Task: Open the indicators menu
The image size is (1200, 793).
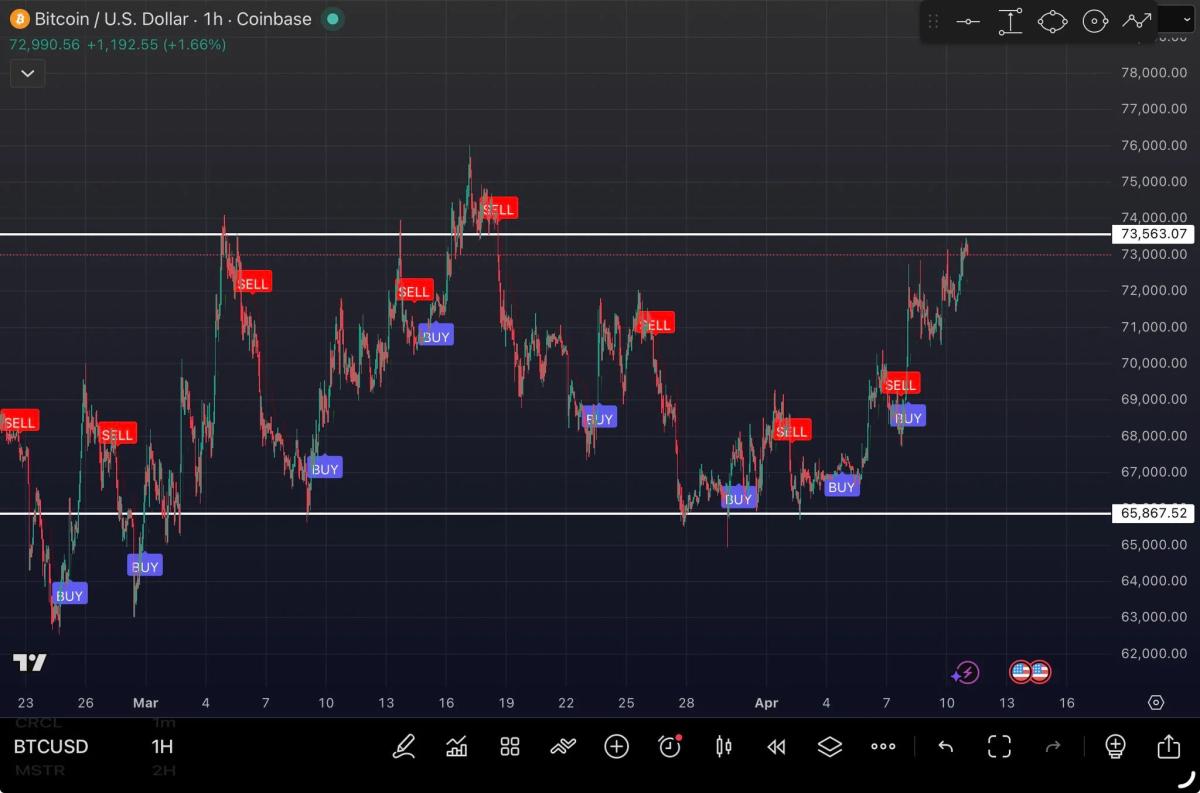Action: (457, 746)
